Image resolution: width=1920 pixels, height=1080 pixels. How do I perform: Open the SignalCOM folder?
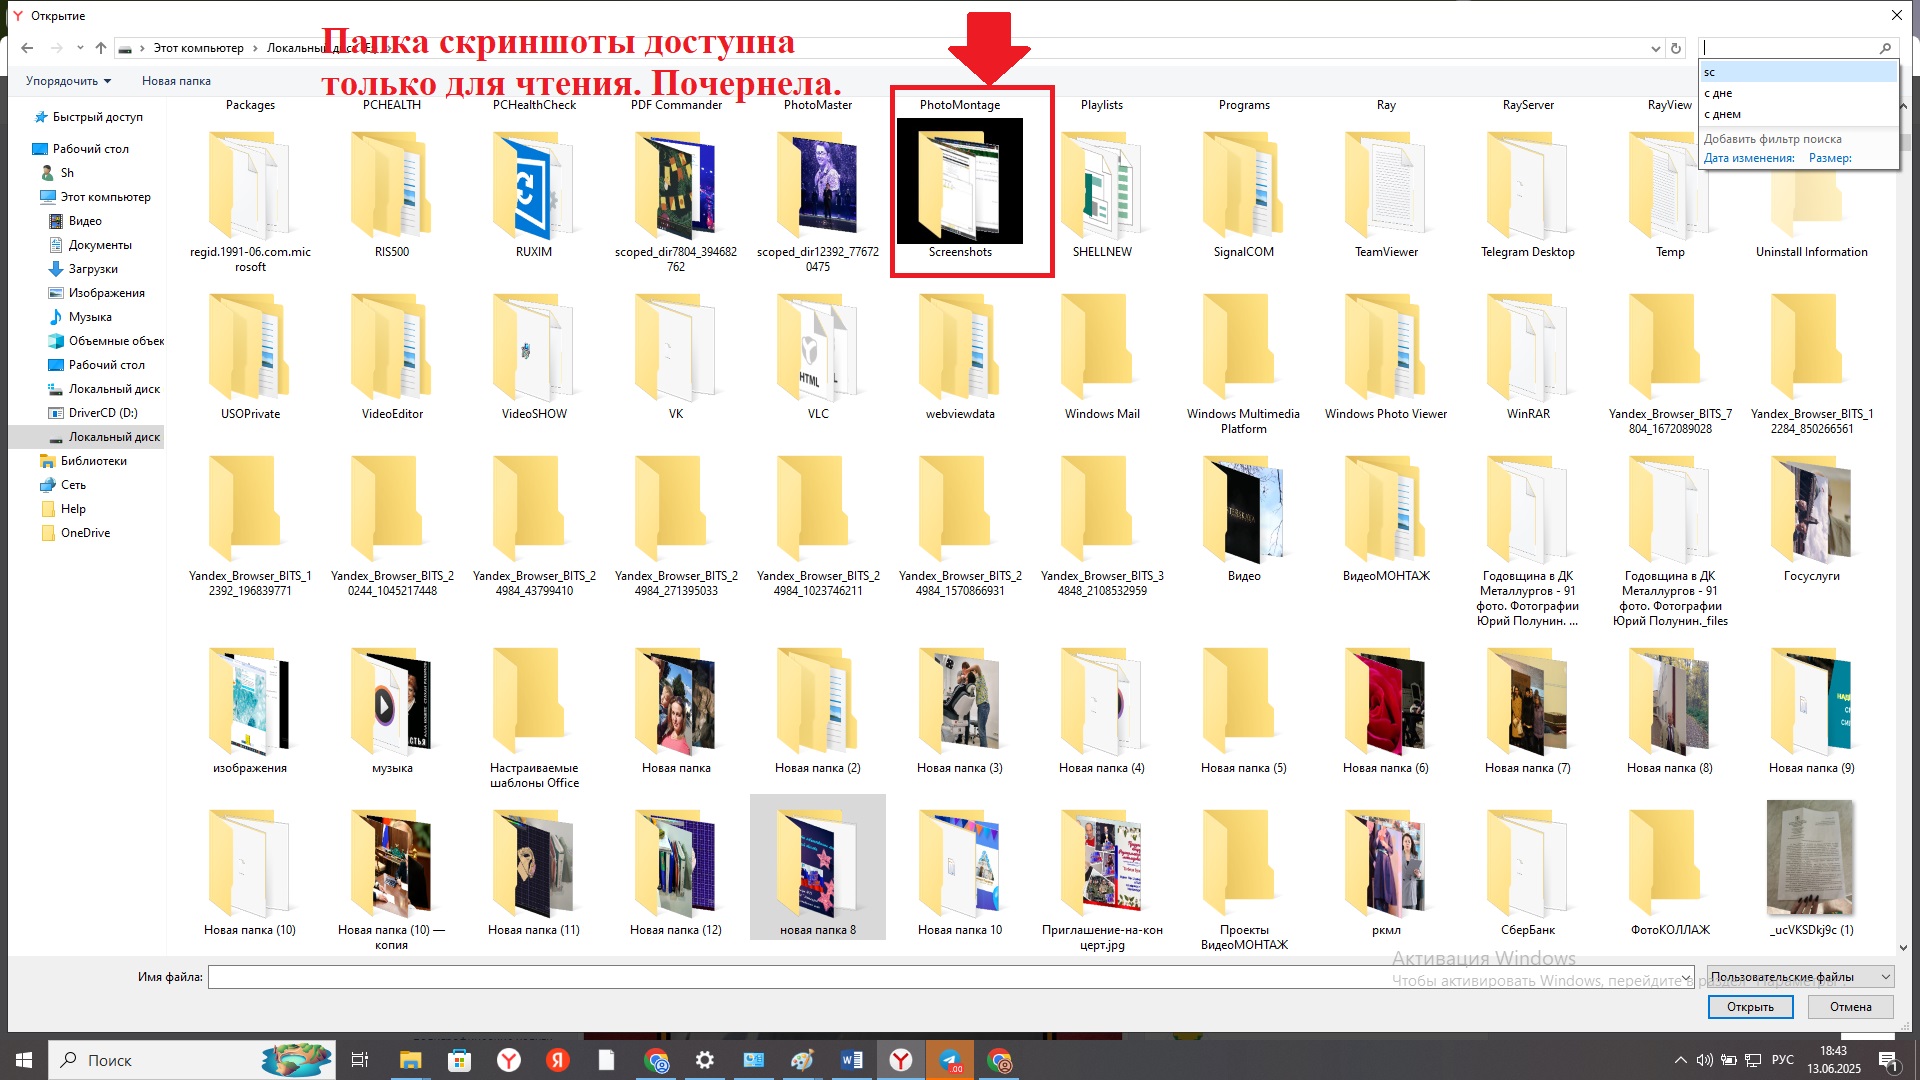[1244, 196]
